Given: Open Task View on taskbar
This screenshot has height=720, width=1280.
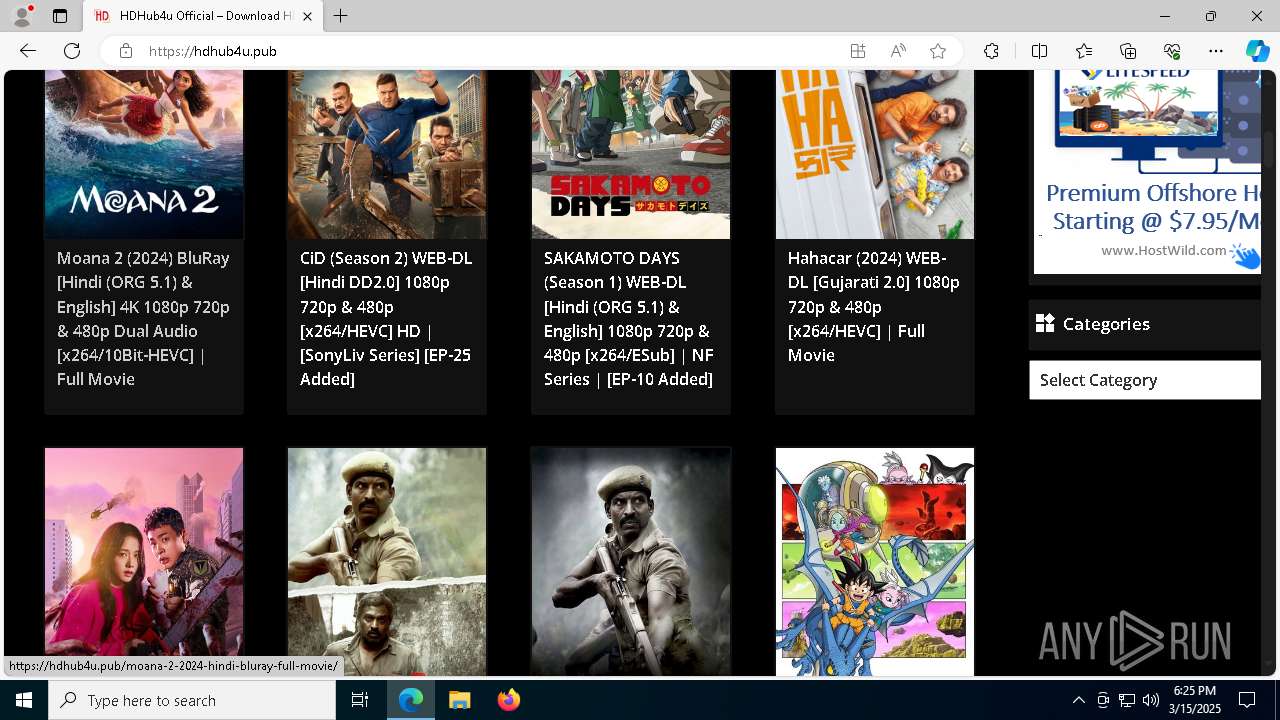Looking at the screenshot, I should coord(360,700).
